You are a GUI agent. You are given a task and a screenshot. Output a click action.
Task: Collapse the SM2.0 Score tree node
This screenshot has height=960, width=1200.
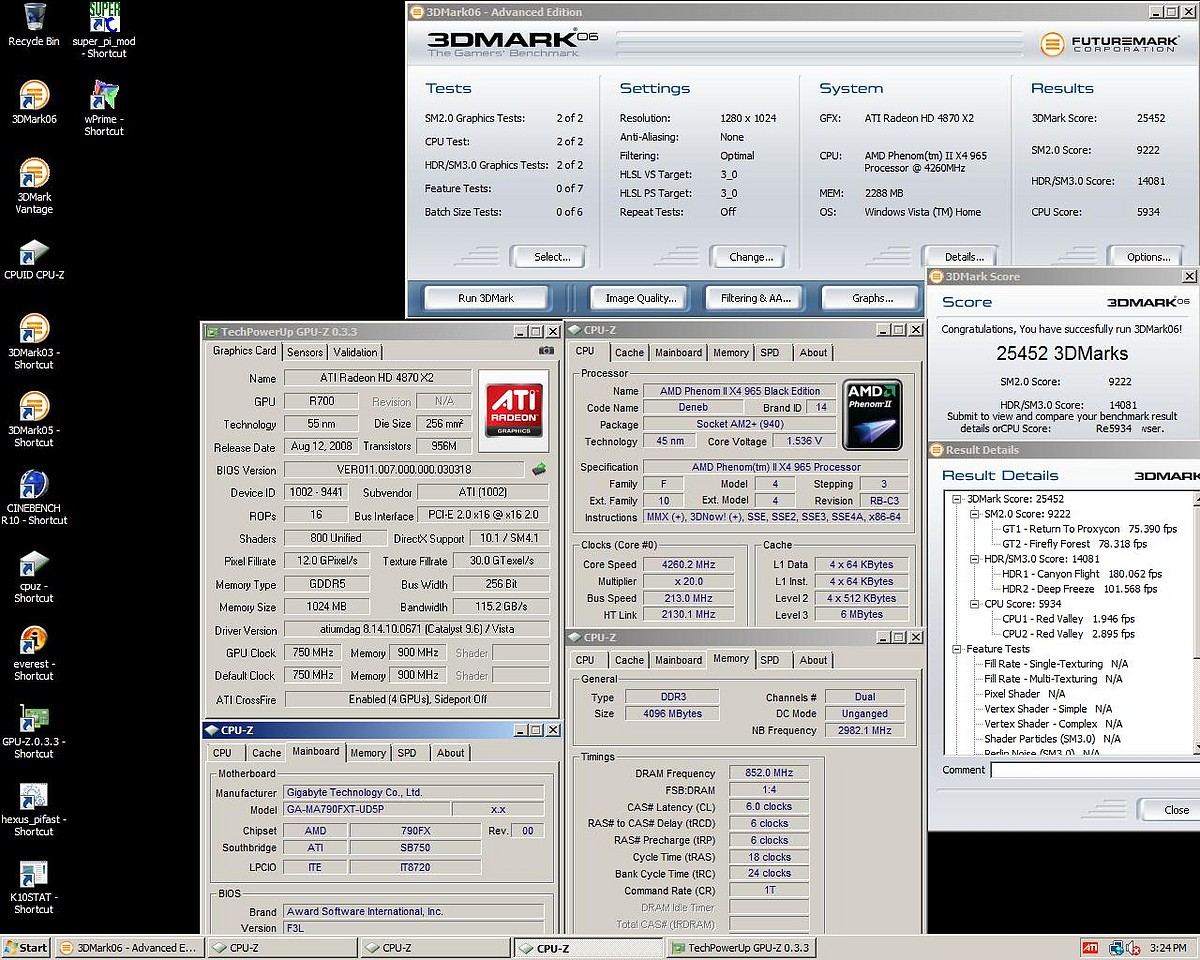(x=975, y=514)
